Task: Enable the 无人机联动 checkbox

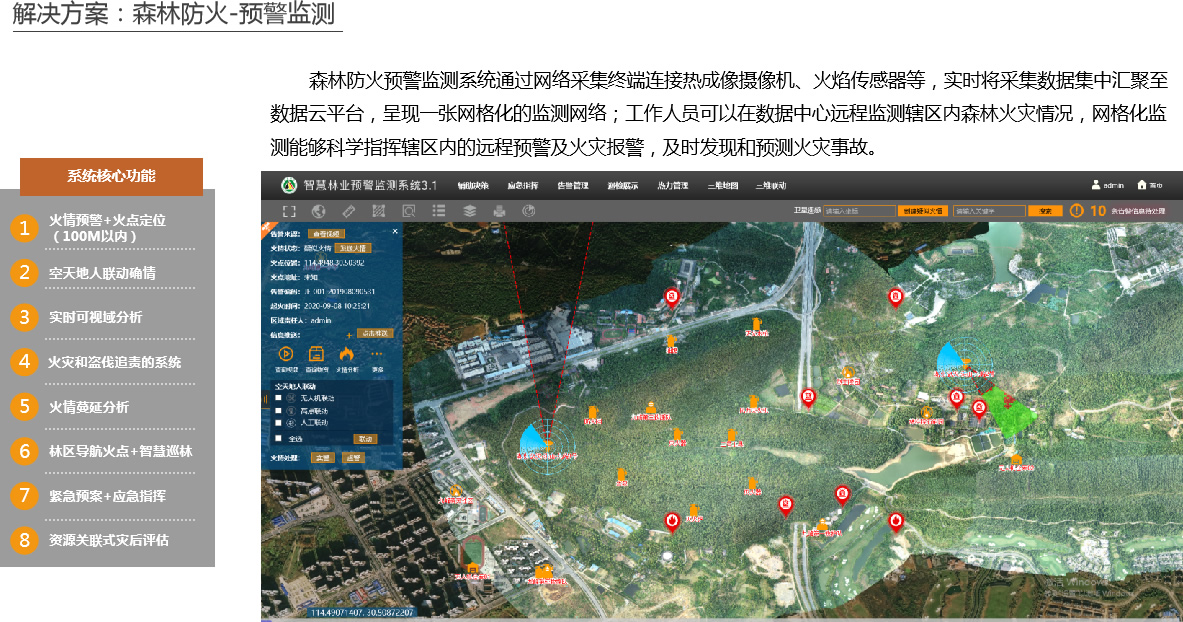Action: 277,396
